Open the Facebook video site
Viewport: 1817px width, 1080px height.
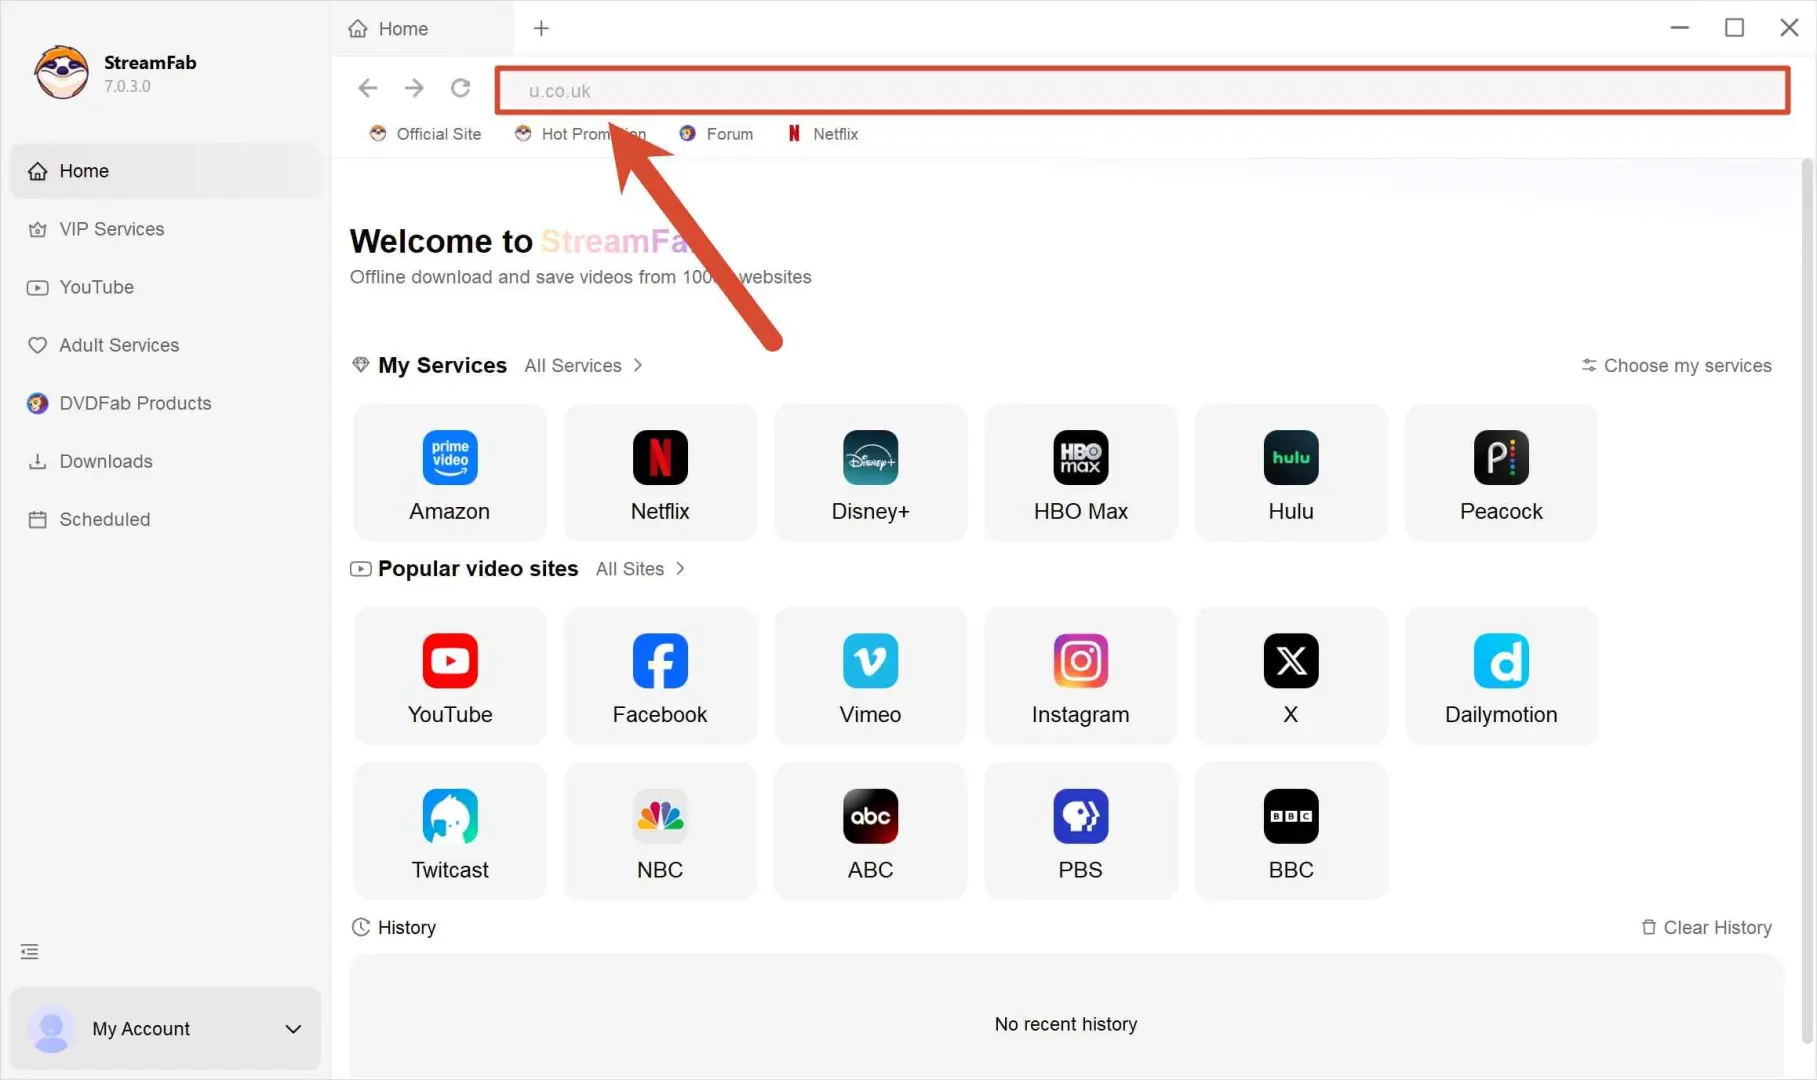click(x=660, y=676)
